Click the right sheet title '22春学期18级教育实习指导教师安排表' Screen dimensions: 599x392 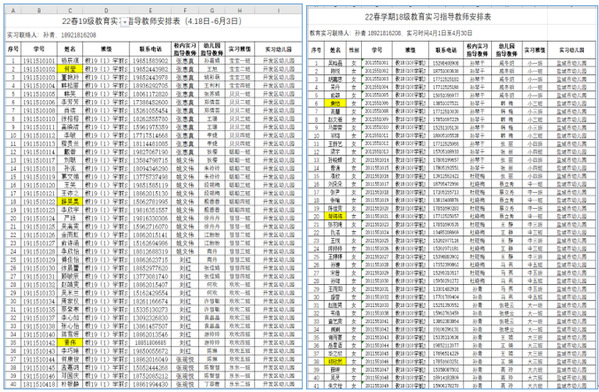pos(428,17)
